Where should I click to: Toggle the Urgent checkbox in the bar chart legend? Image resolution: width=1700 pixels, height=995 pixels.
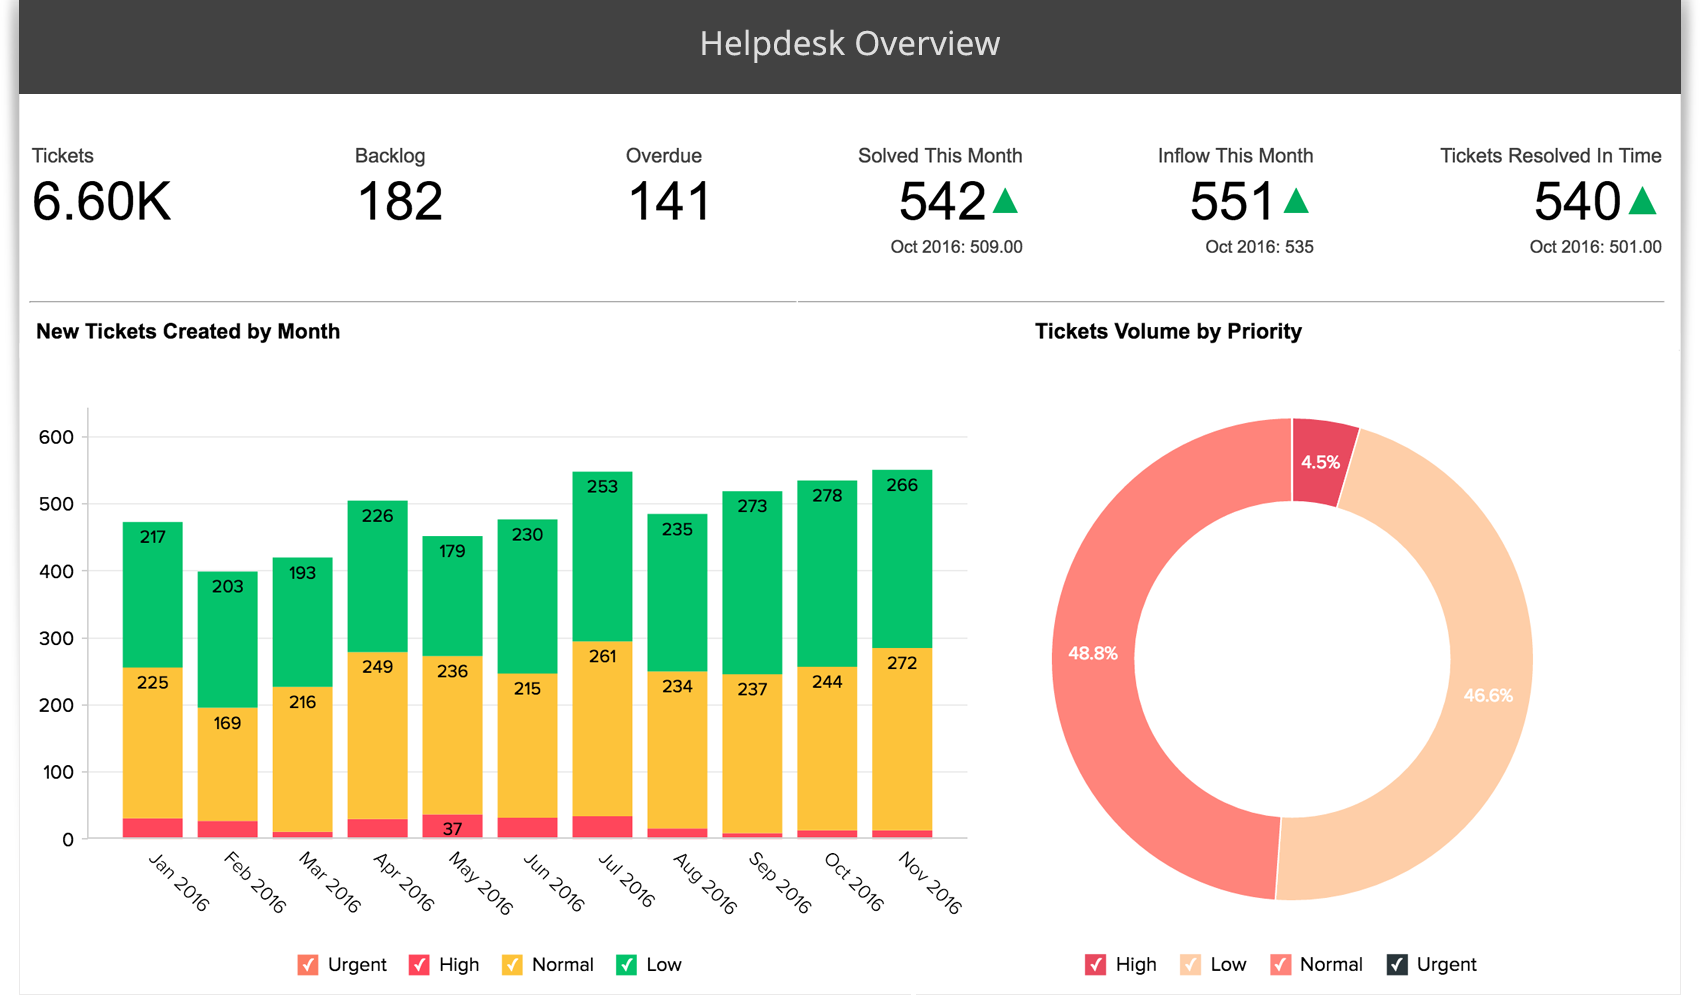[x=308, y=964]
